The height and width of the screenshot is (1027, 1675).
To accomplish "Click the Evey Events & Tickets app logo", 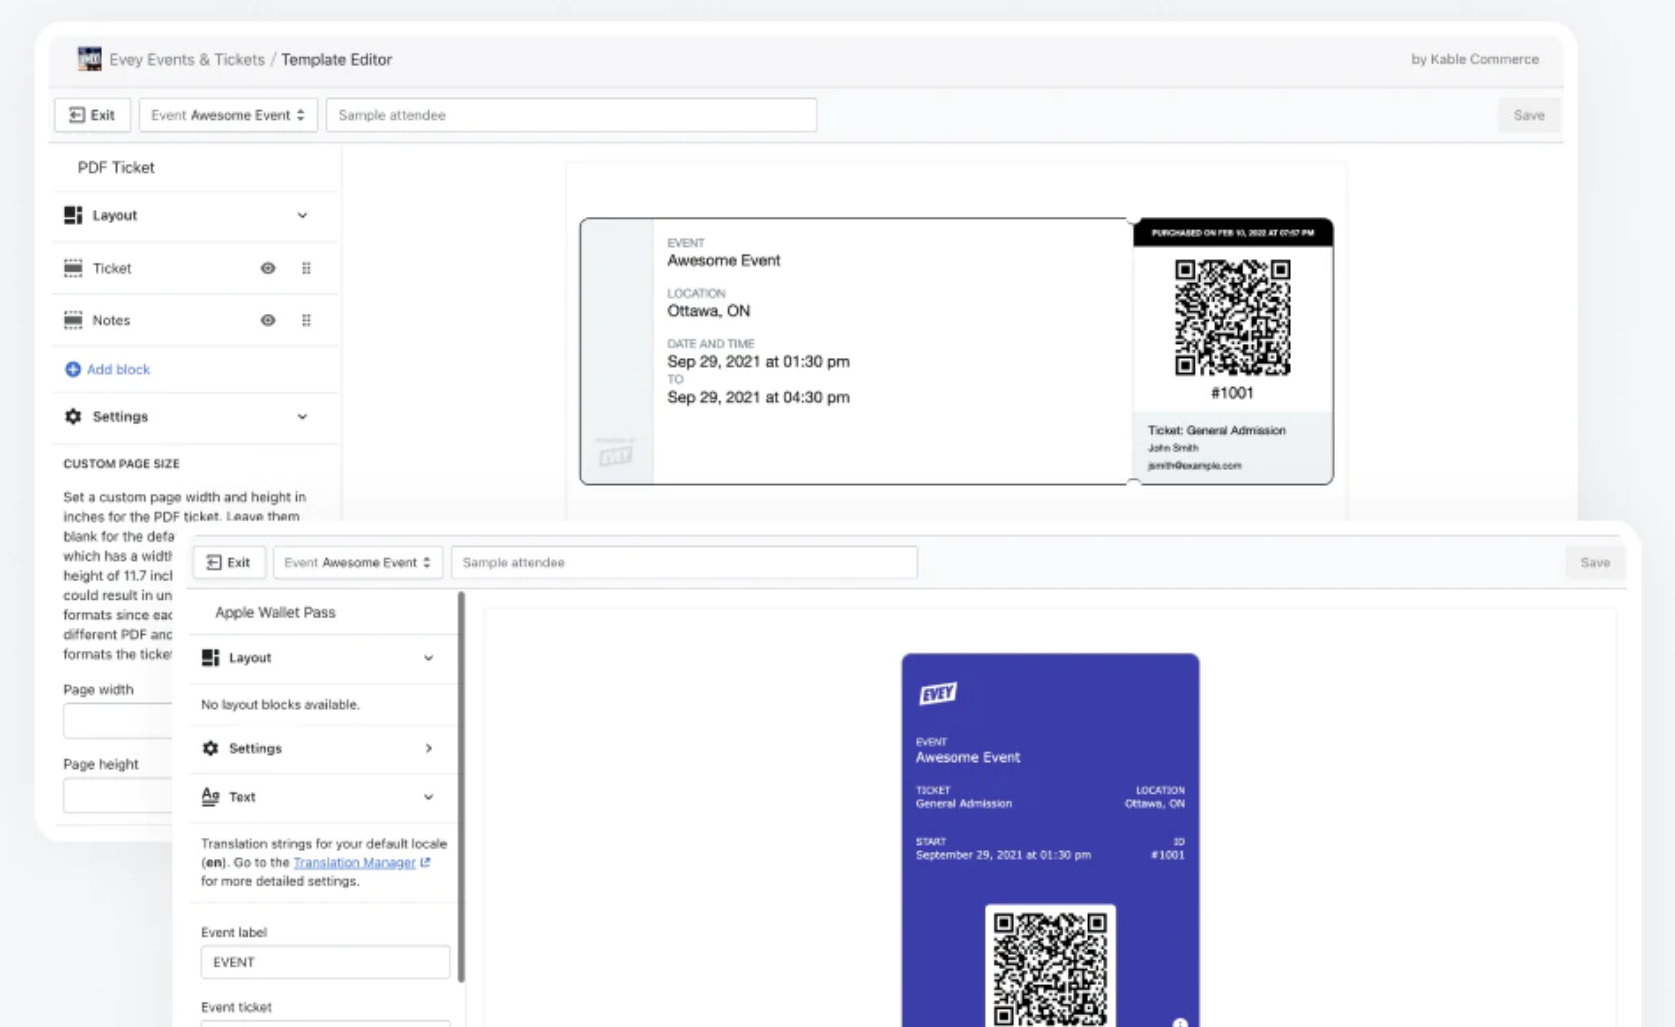I will 91,58.
